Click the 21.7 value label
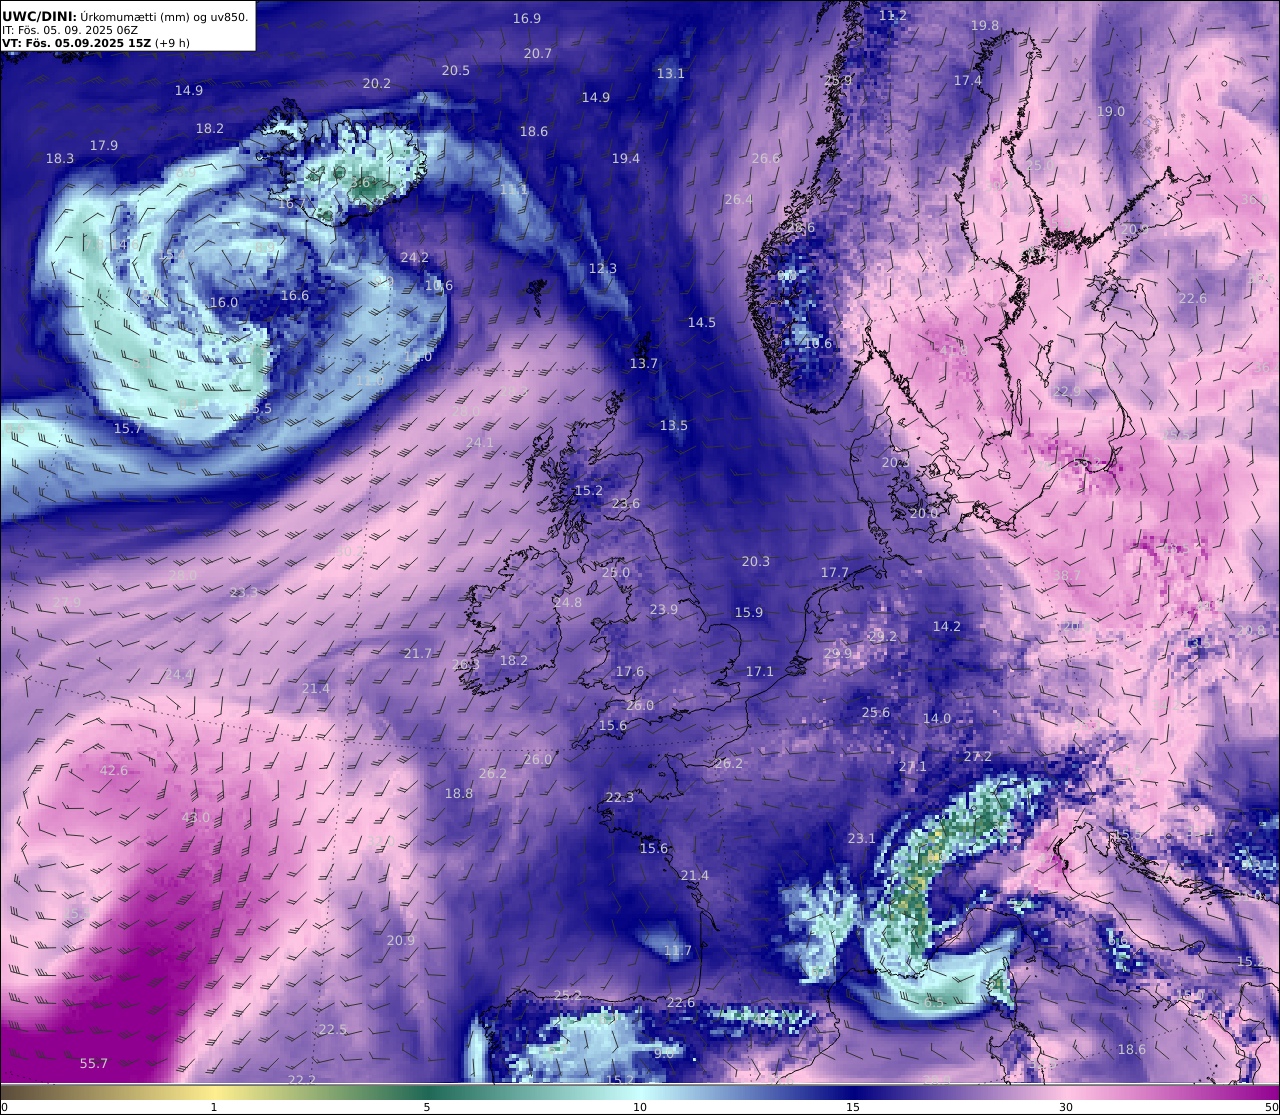This screenshot has height=1115, width=1280. pyautogui.click(x=418, y=653)
